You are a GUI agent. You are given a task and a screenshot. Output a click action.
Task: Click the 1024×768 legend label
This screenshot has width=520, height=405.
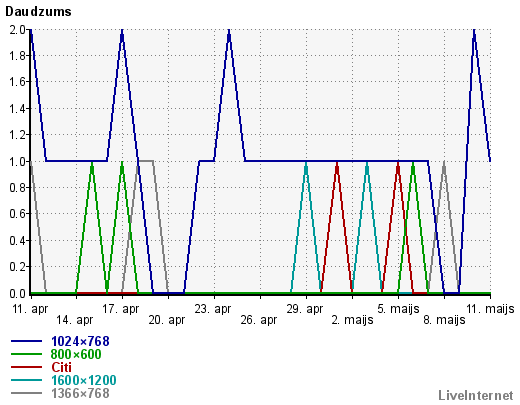pyautogui.click(x=80, y=341)
